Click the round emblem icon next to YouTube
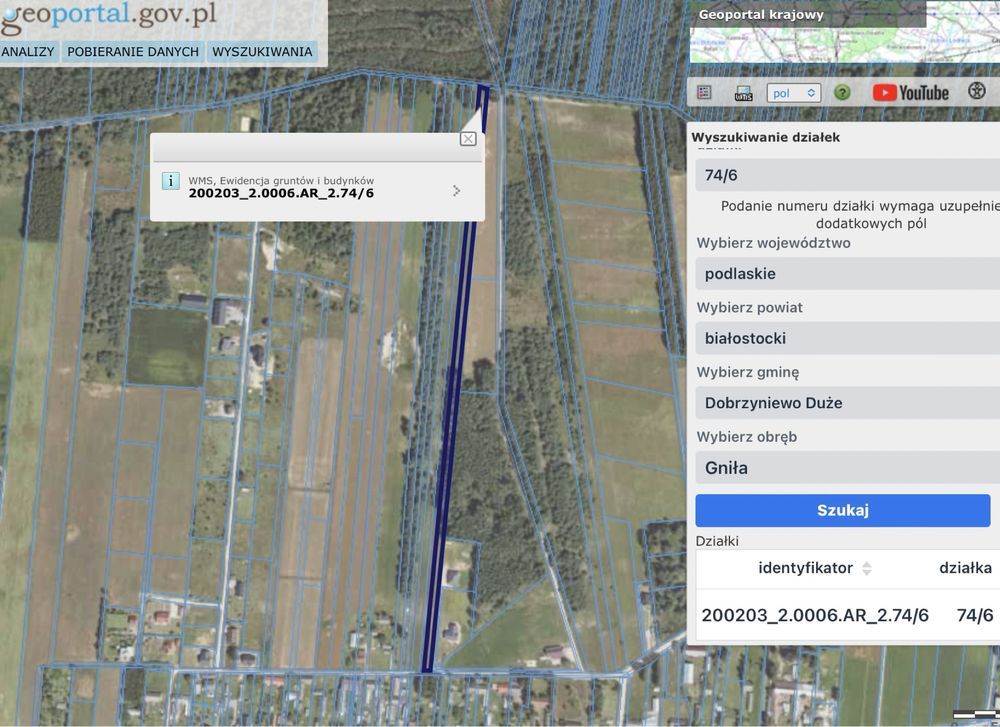The height and width of the screenshot is (727, 1000). (976, 91)
